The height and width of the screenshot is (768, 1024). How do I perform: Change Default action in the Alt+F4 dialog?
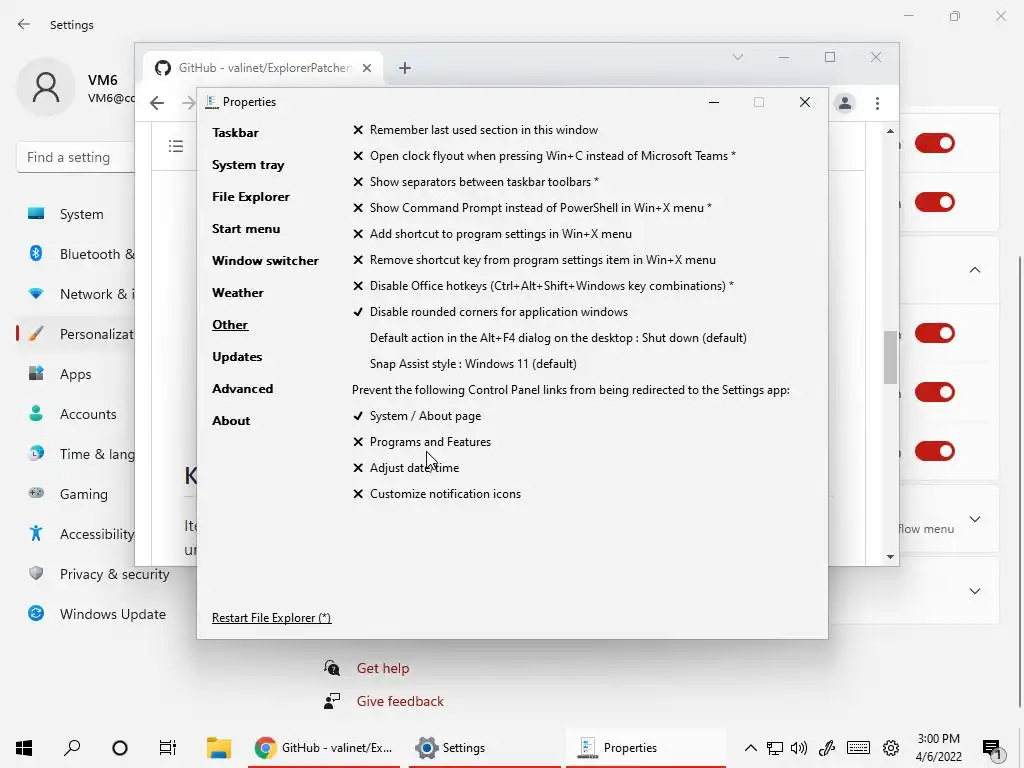(x=558, y=338)
